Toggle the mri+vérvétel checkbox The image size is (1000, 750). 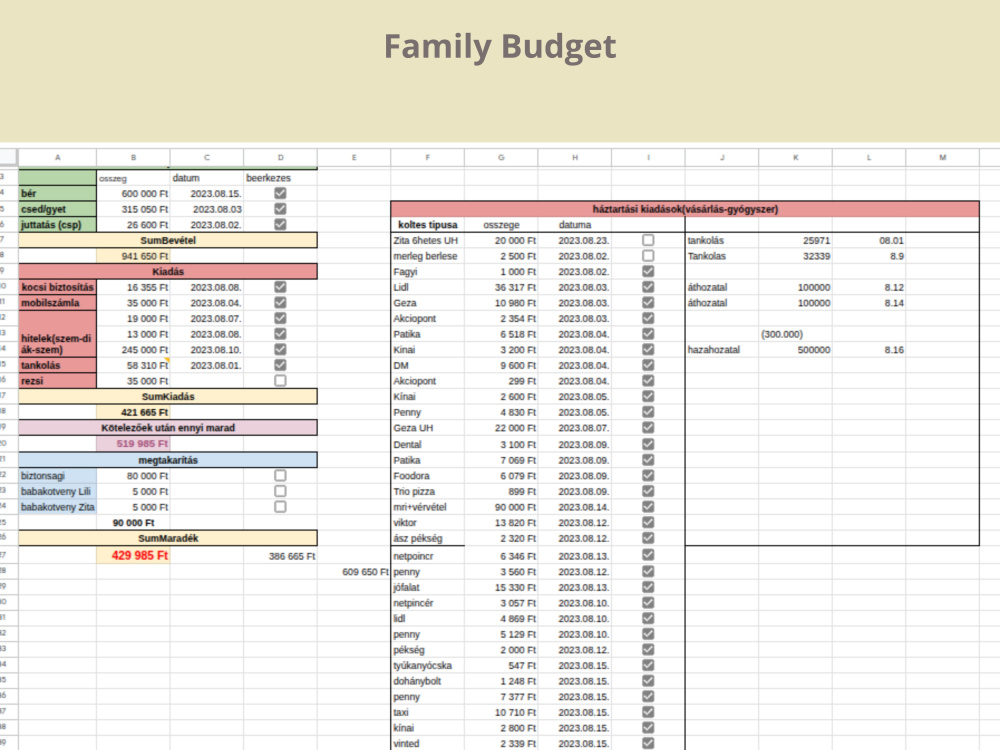click(648, 507)
